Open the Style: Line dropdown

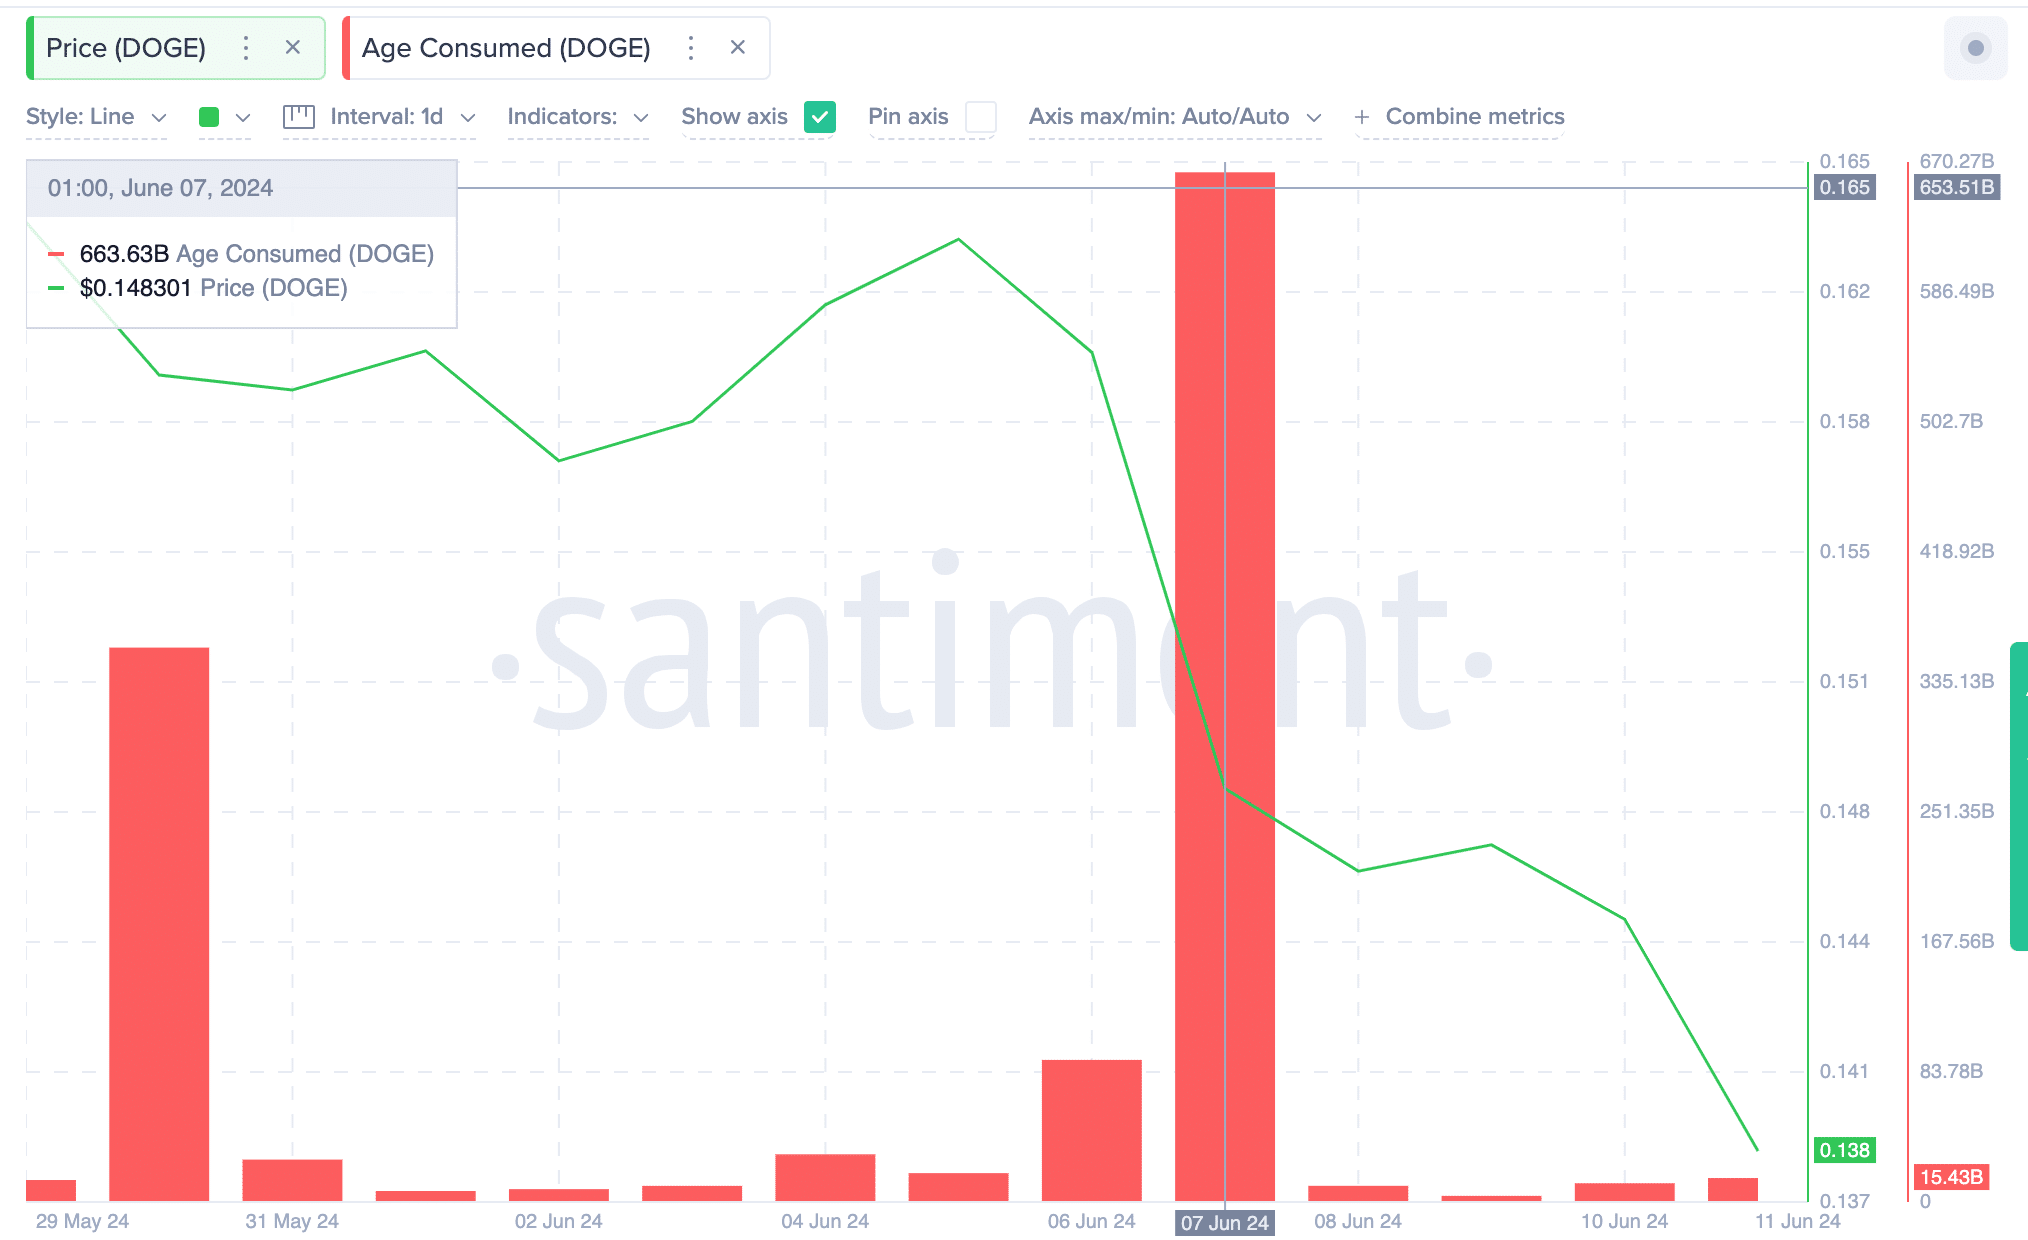(x=96, y=117)
